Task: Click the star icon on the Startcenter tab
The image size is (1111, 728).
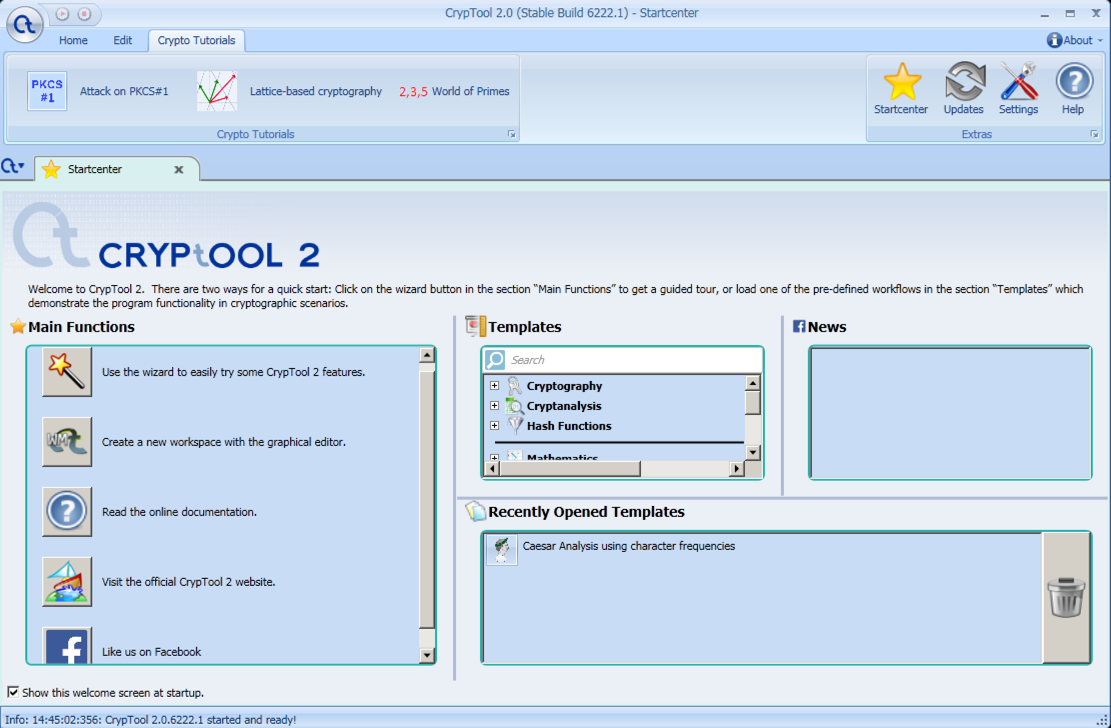Action: point(51,169)
